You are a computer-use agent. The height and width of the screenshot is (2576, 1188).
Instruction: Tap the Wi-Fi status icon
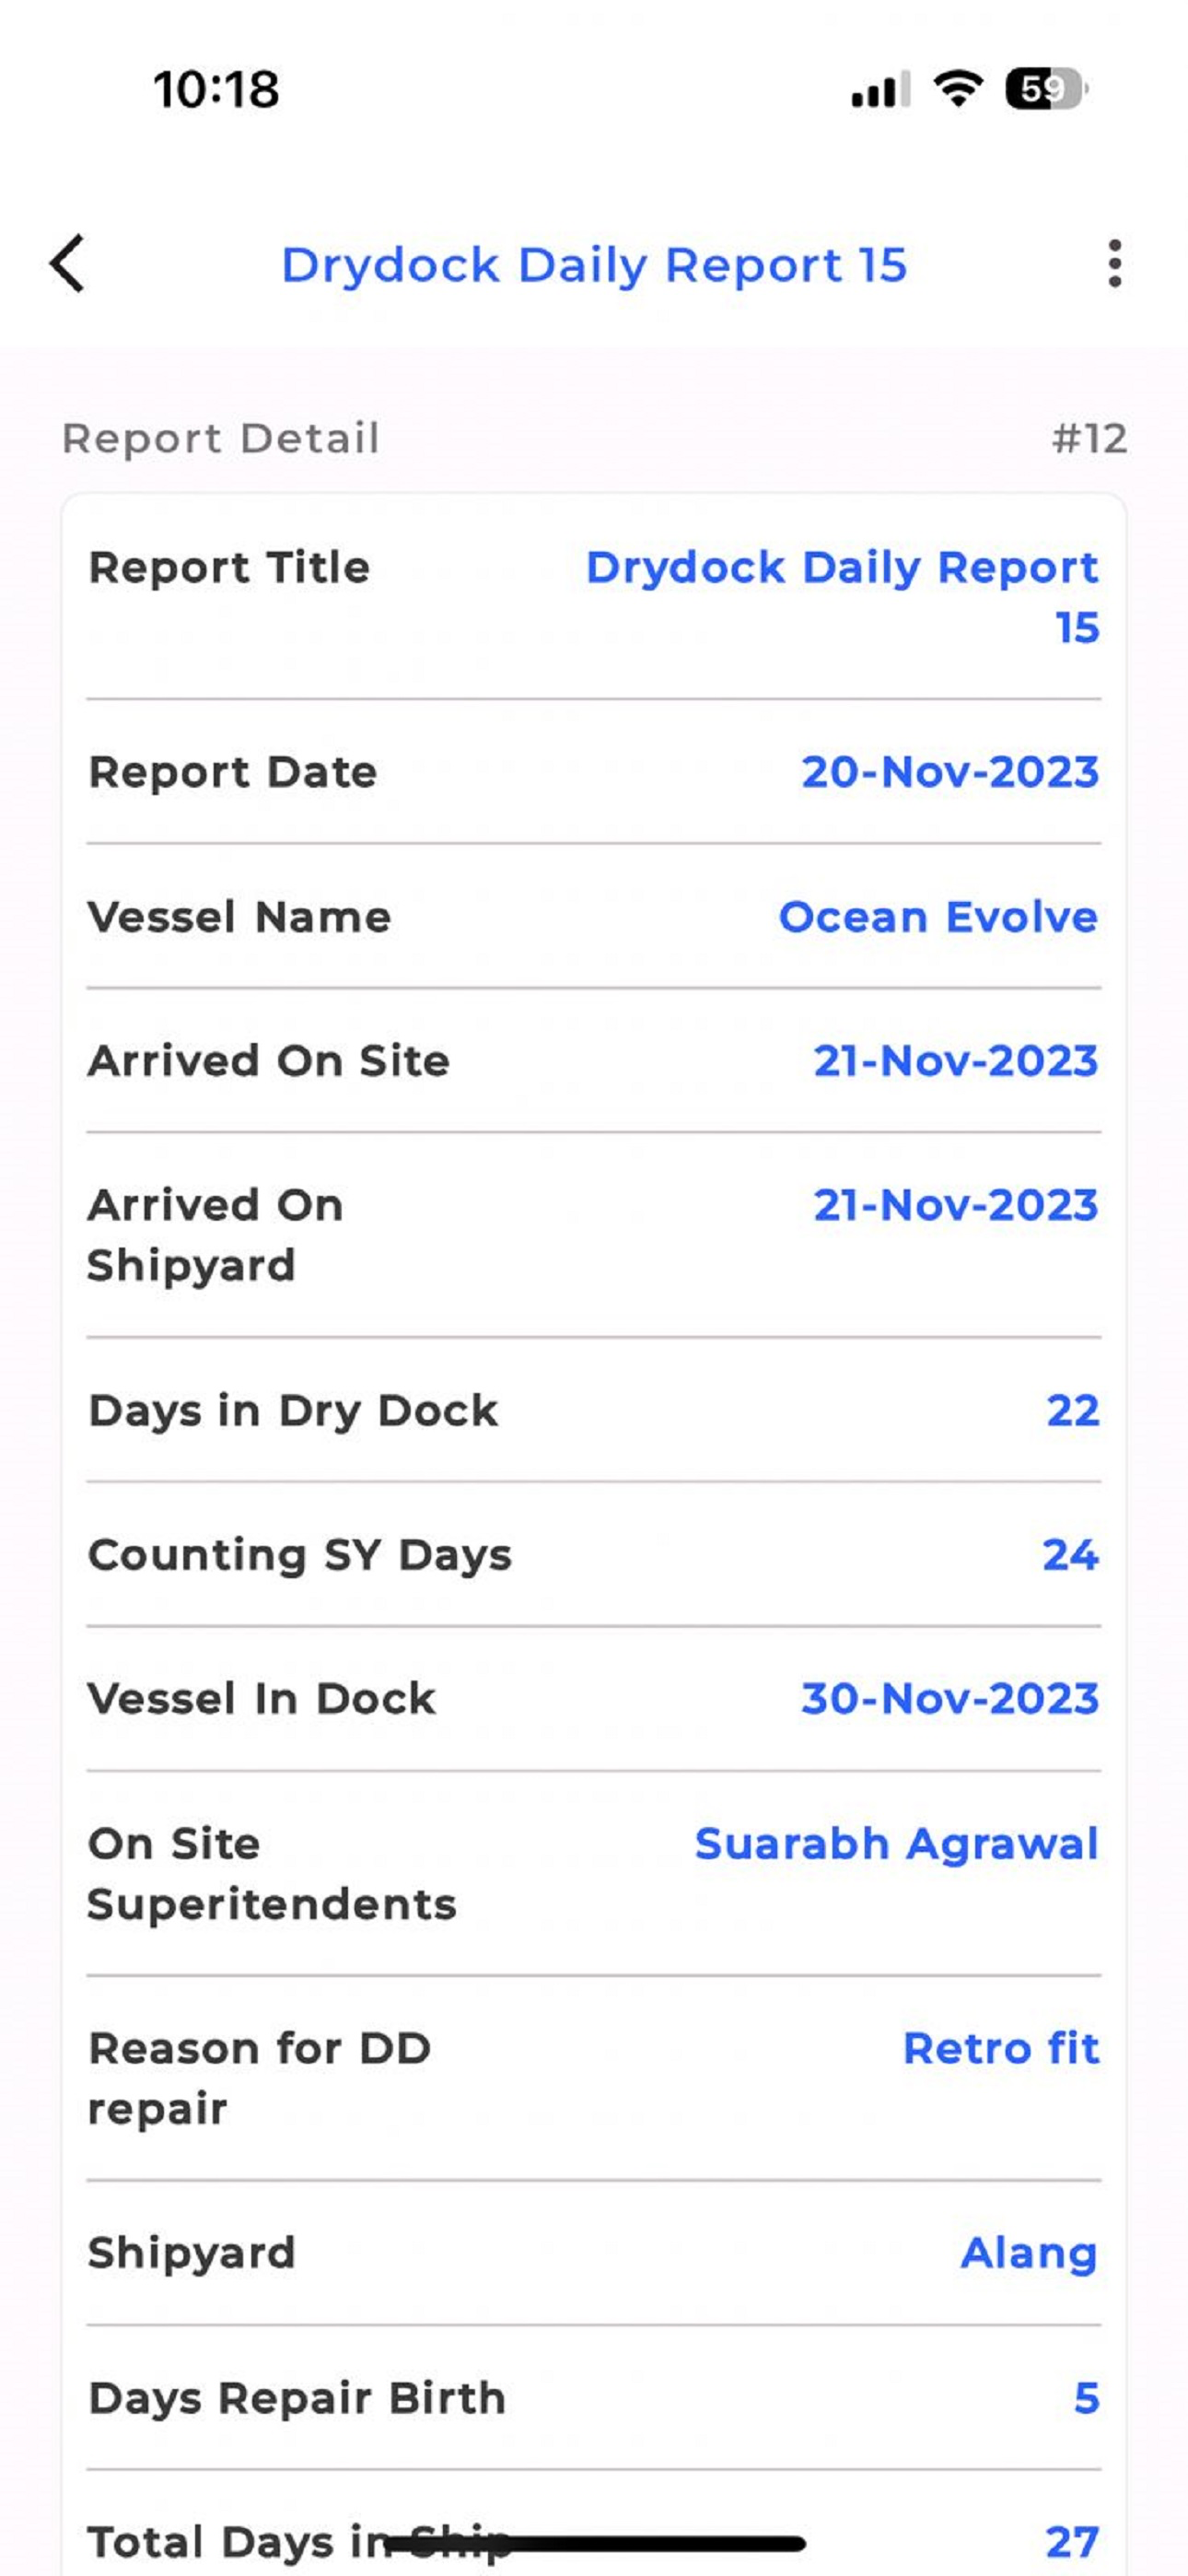pyautogui.click(x=958, y=89)
